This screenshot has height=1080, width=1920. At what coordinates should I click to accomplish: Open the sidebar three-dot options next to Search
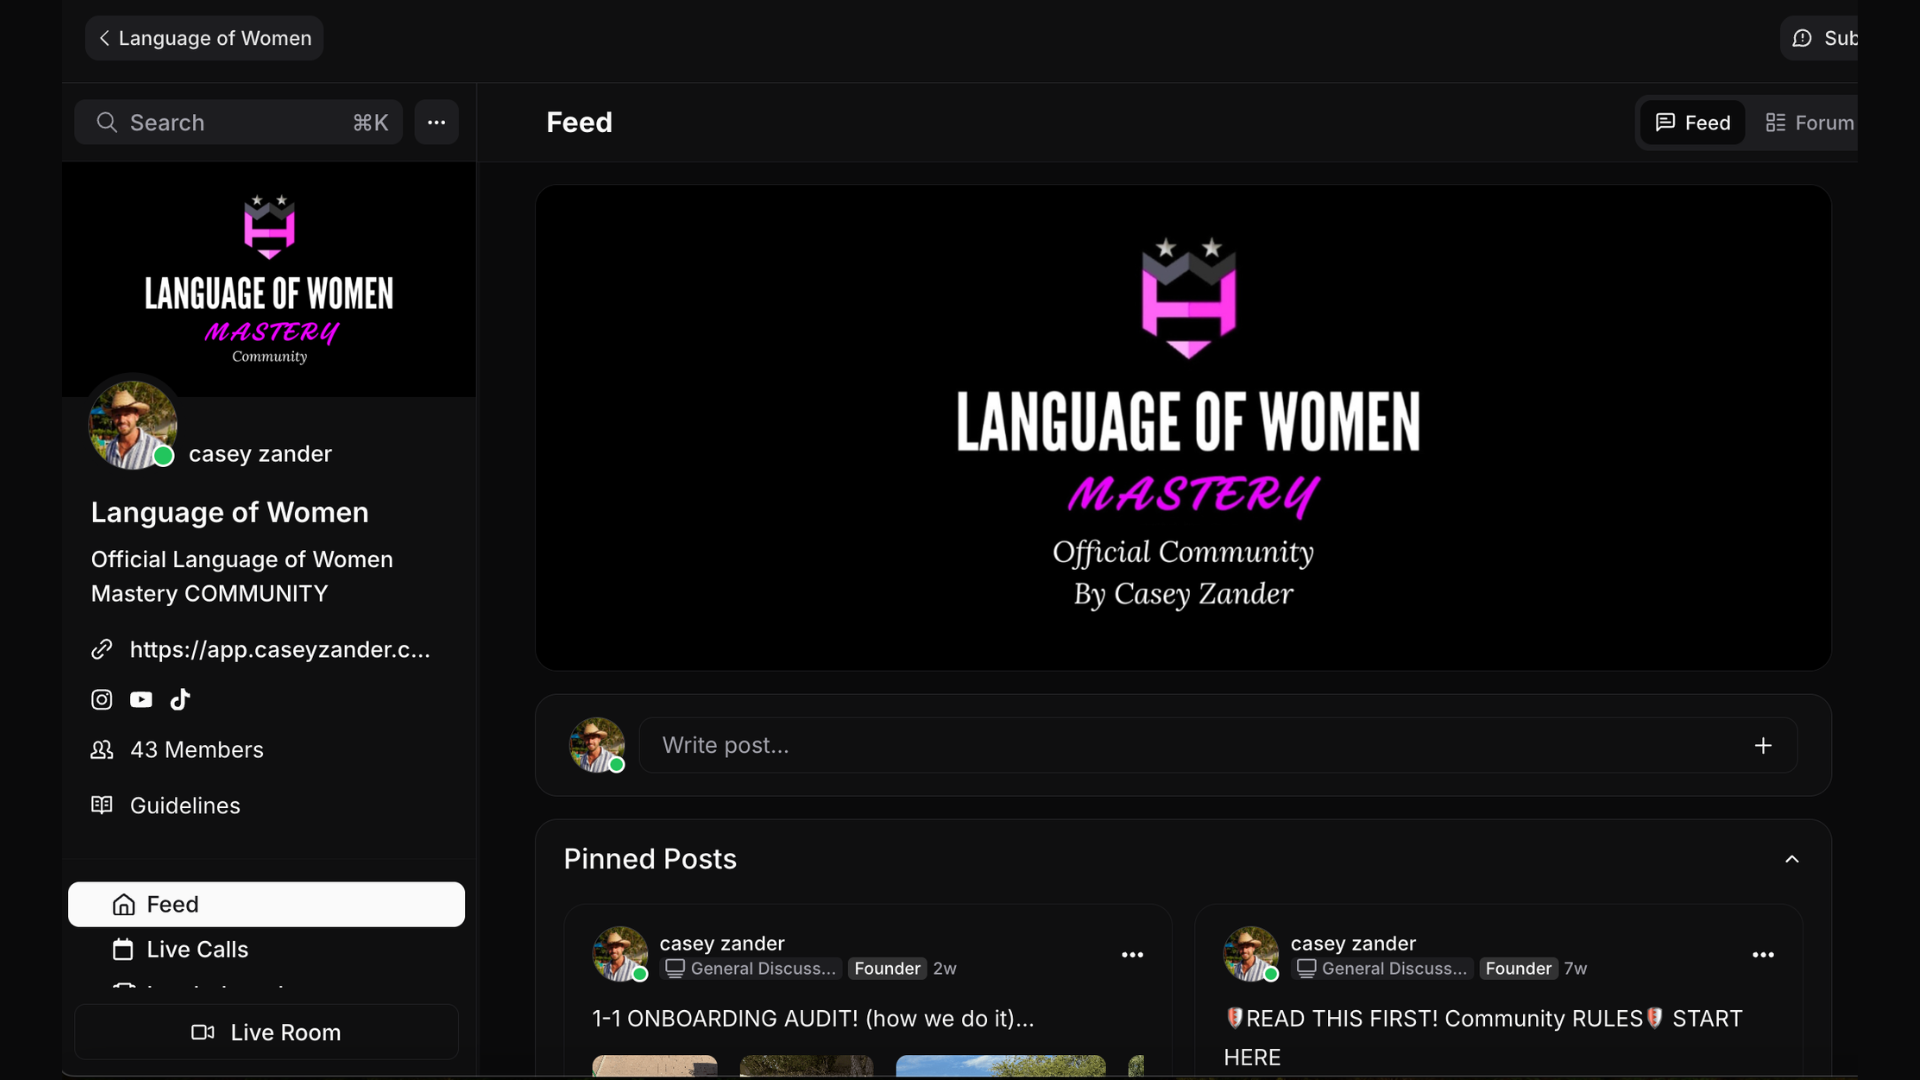[437, 122]
